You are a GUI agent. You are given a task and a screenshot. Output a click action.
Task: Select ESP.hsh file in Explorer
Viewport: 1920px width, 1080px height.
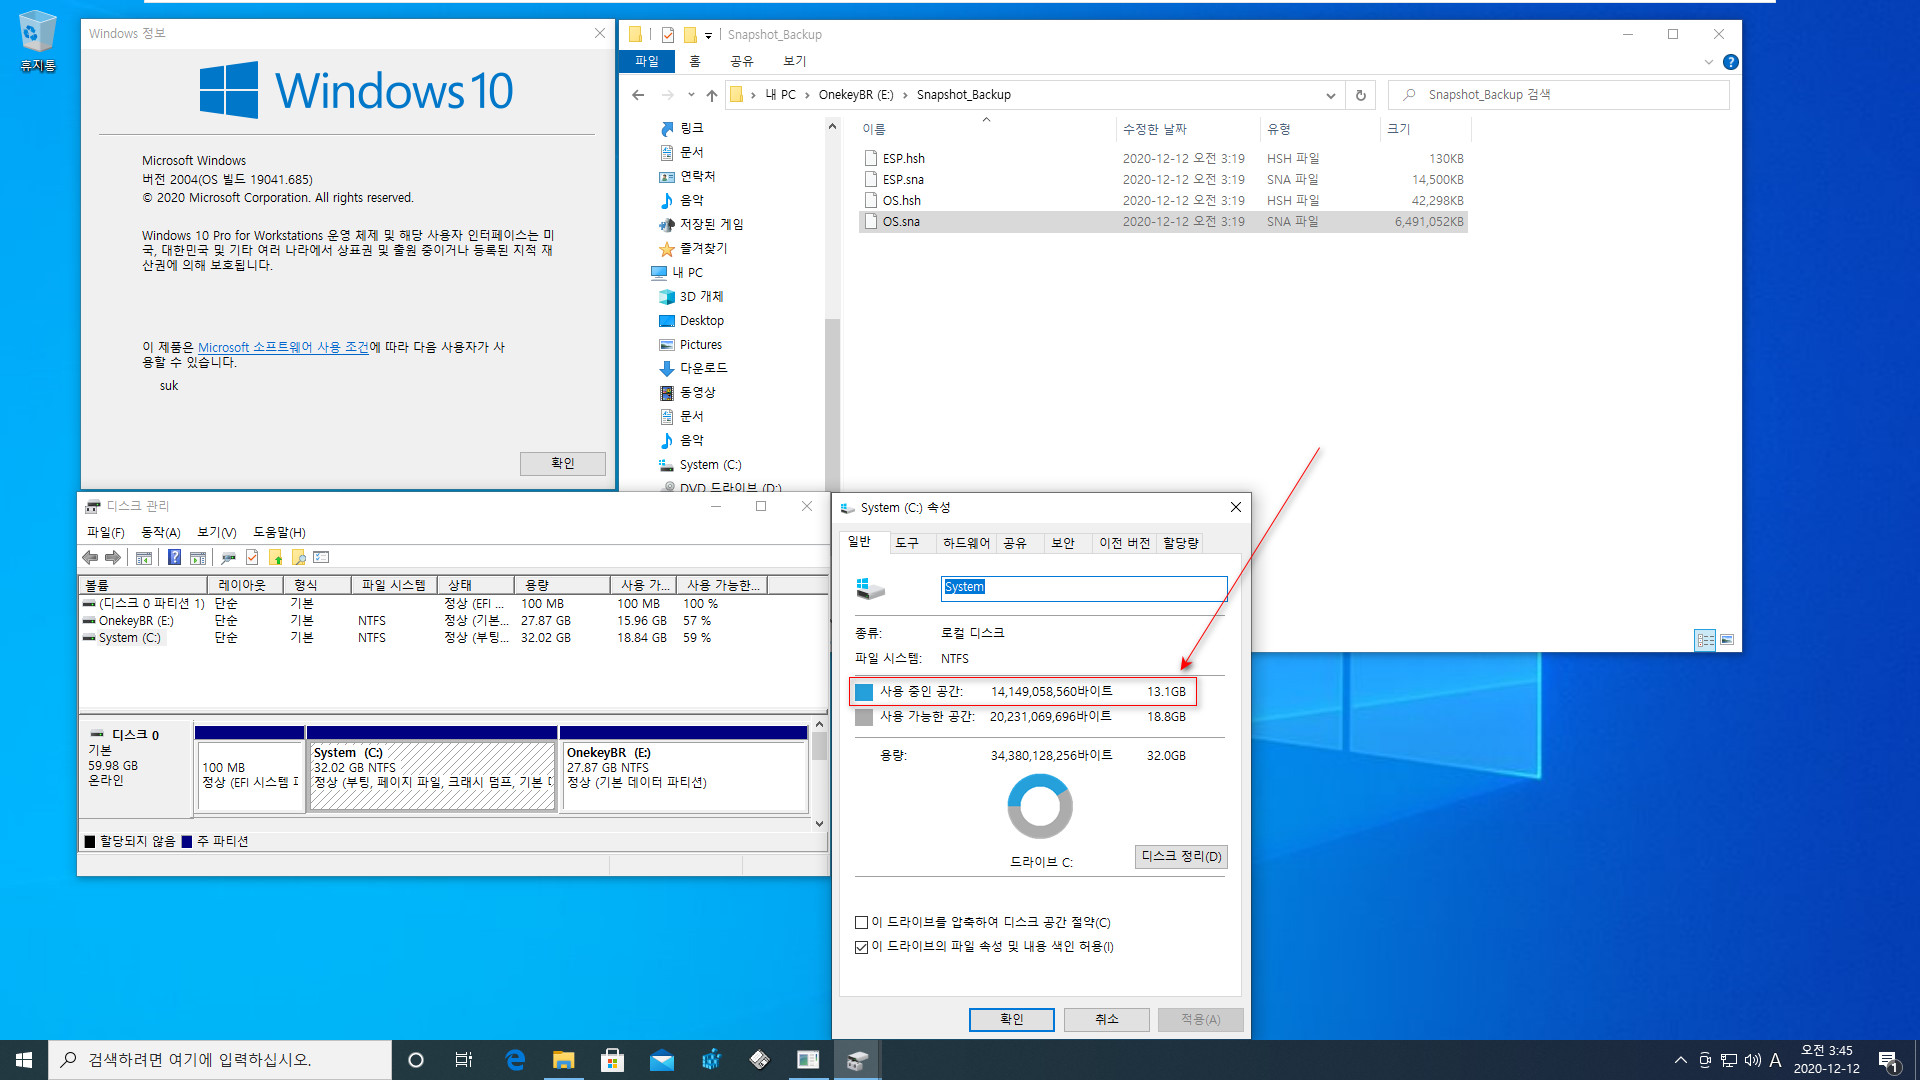coord(1162,159)
